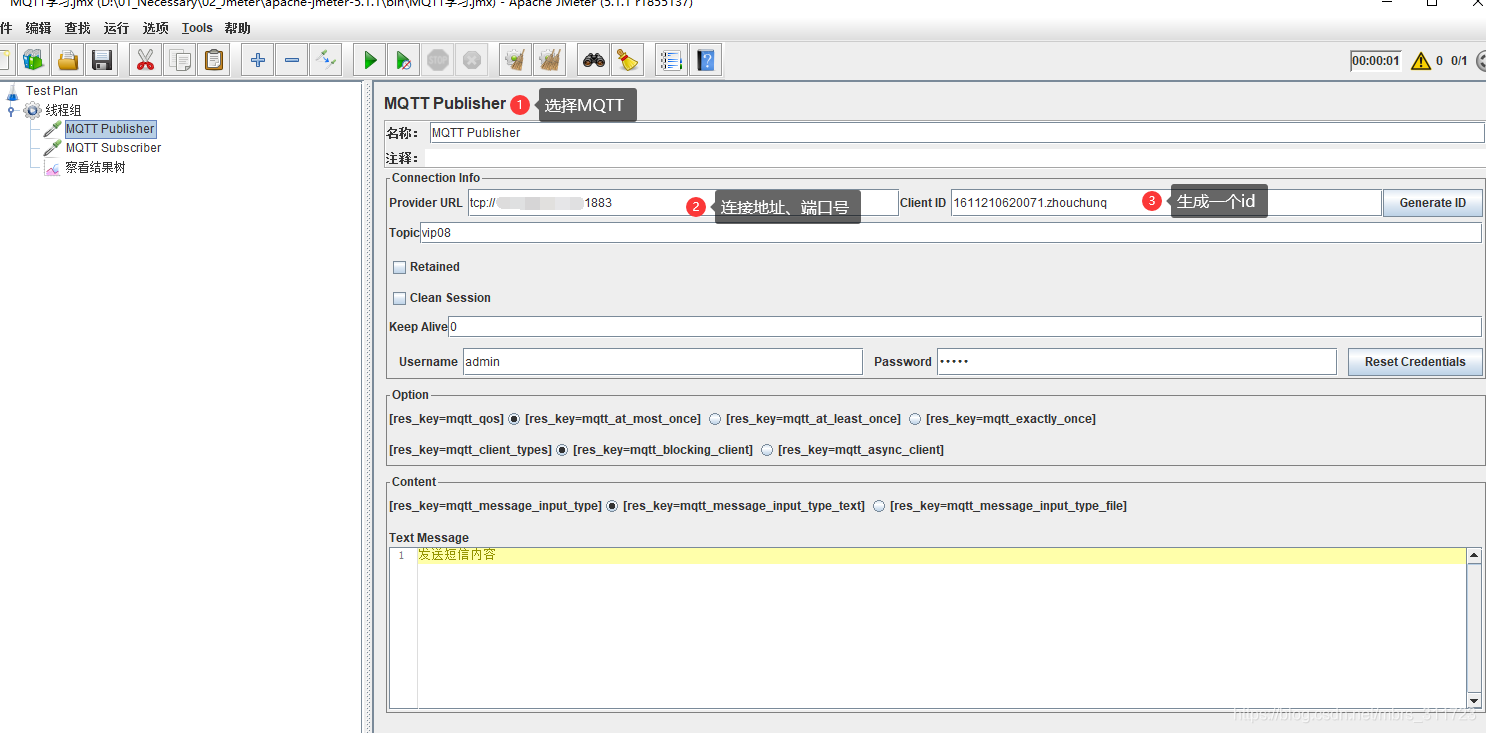Screen dimensions: 1486x733
Task: Select mqtt_message_input_type_text radio option
Action: click(x=612, y=506)
